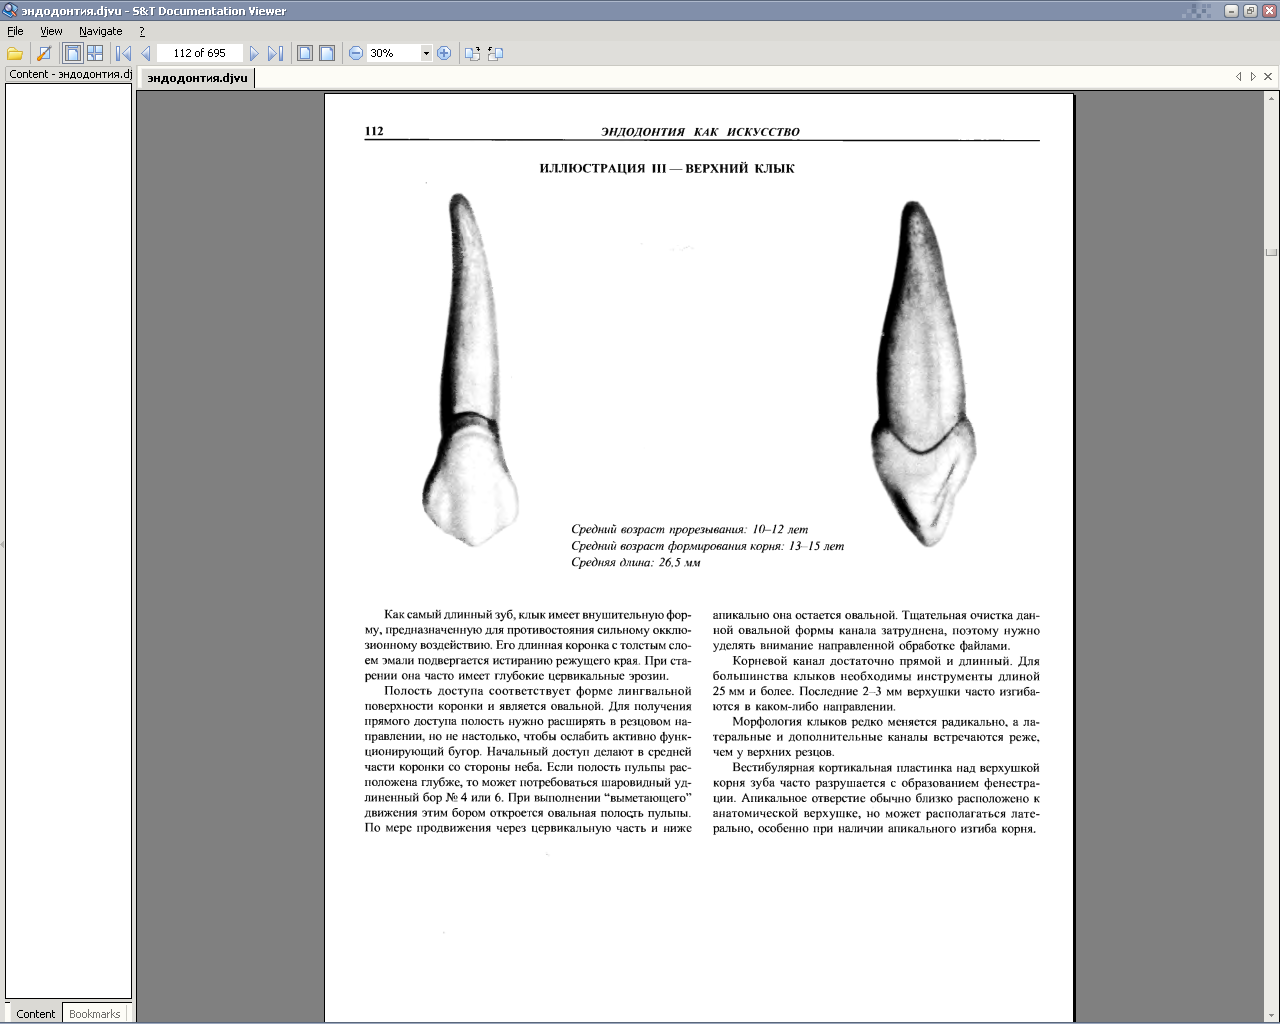The height and width of the screenshot is (1024, 1280).
Task: Click the vertical scrollbar thumb
Action: [1271, 252]
